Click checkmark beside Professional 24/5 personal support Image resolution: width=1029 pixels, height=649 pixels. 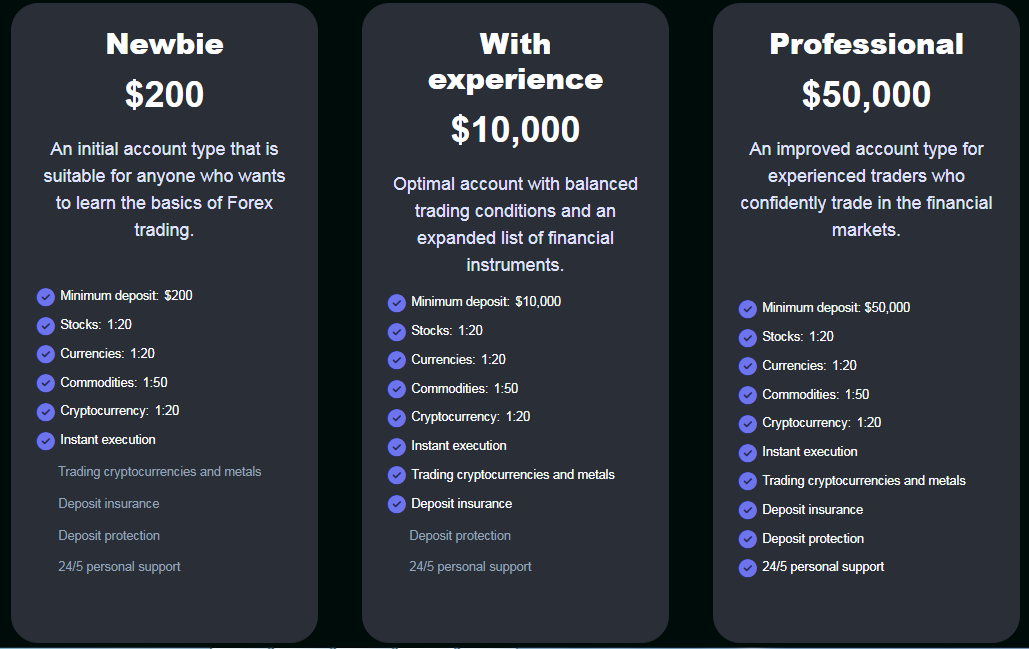[x=747, y=568]
